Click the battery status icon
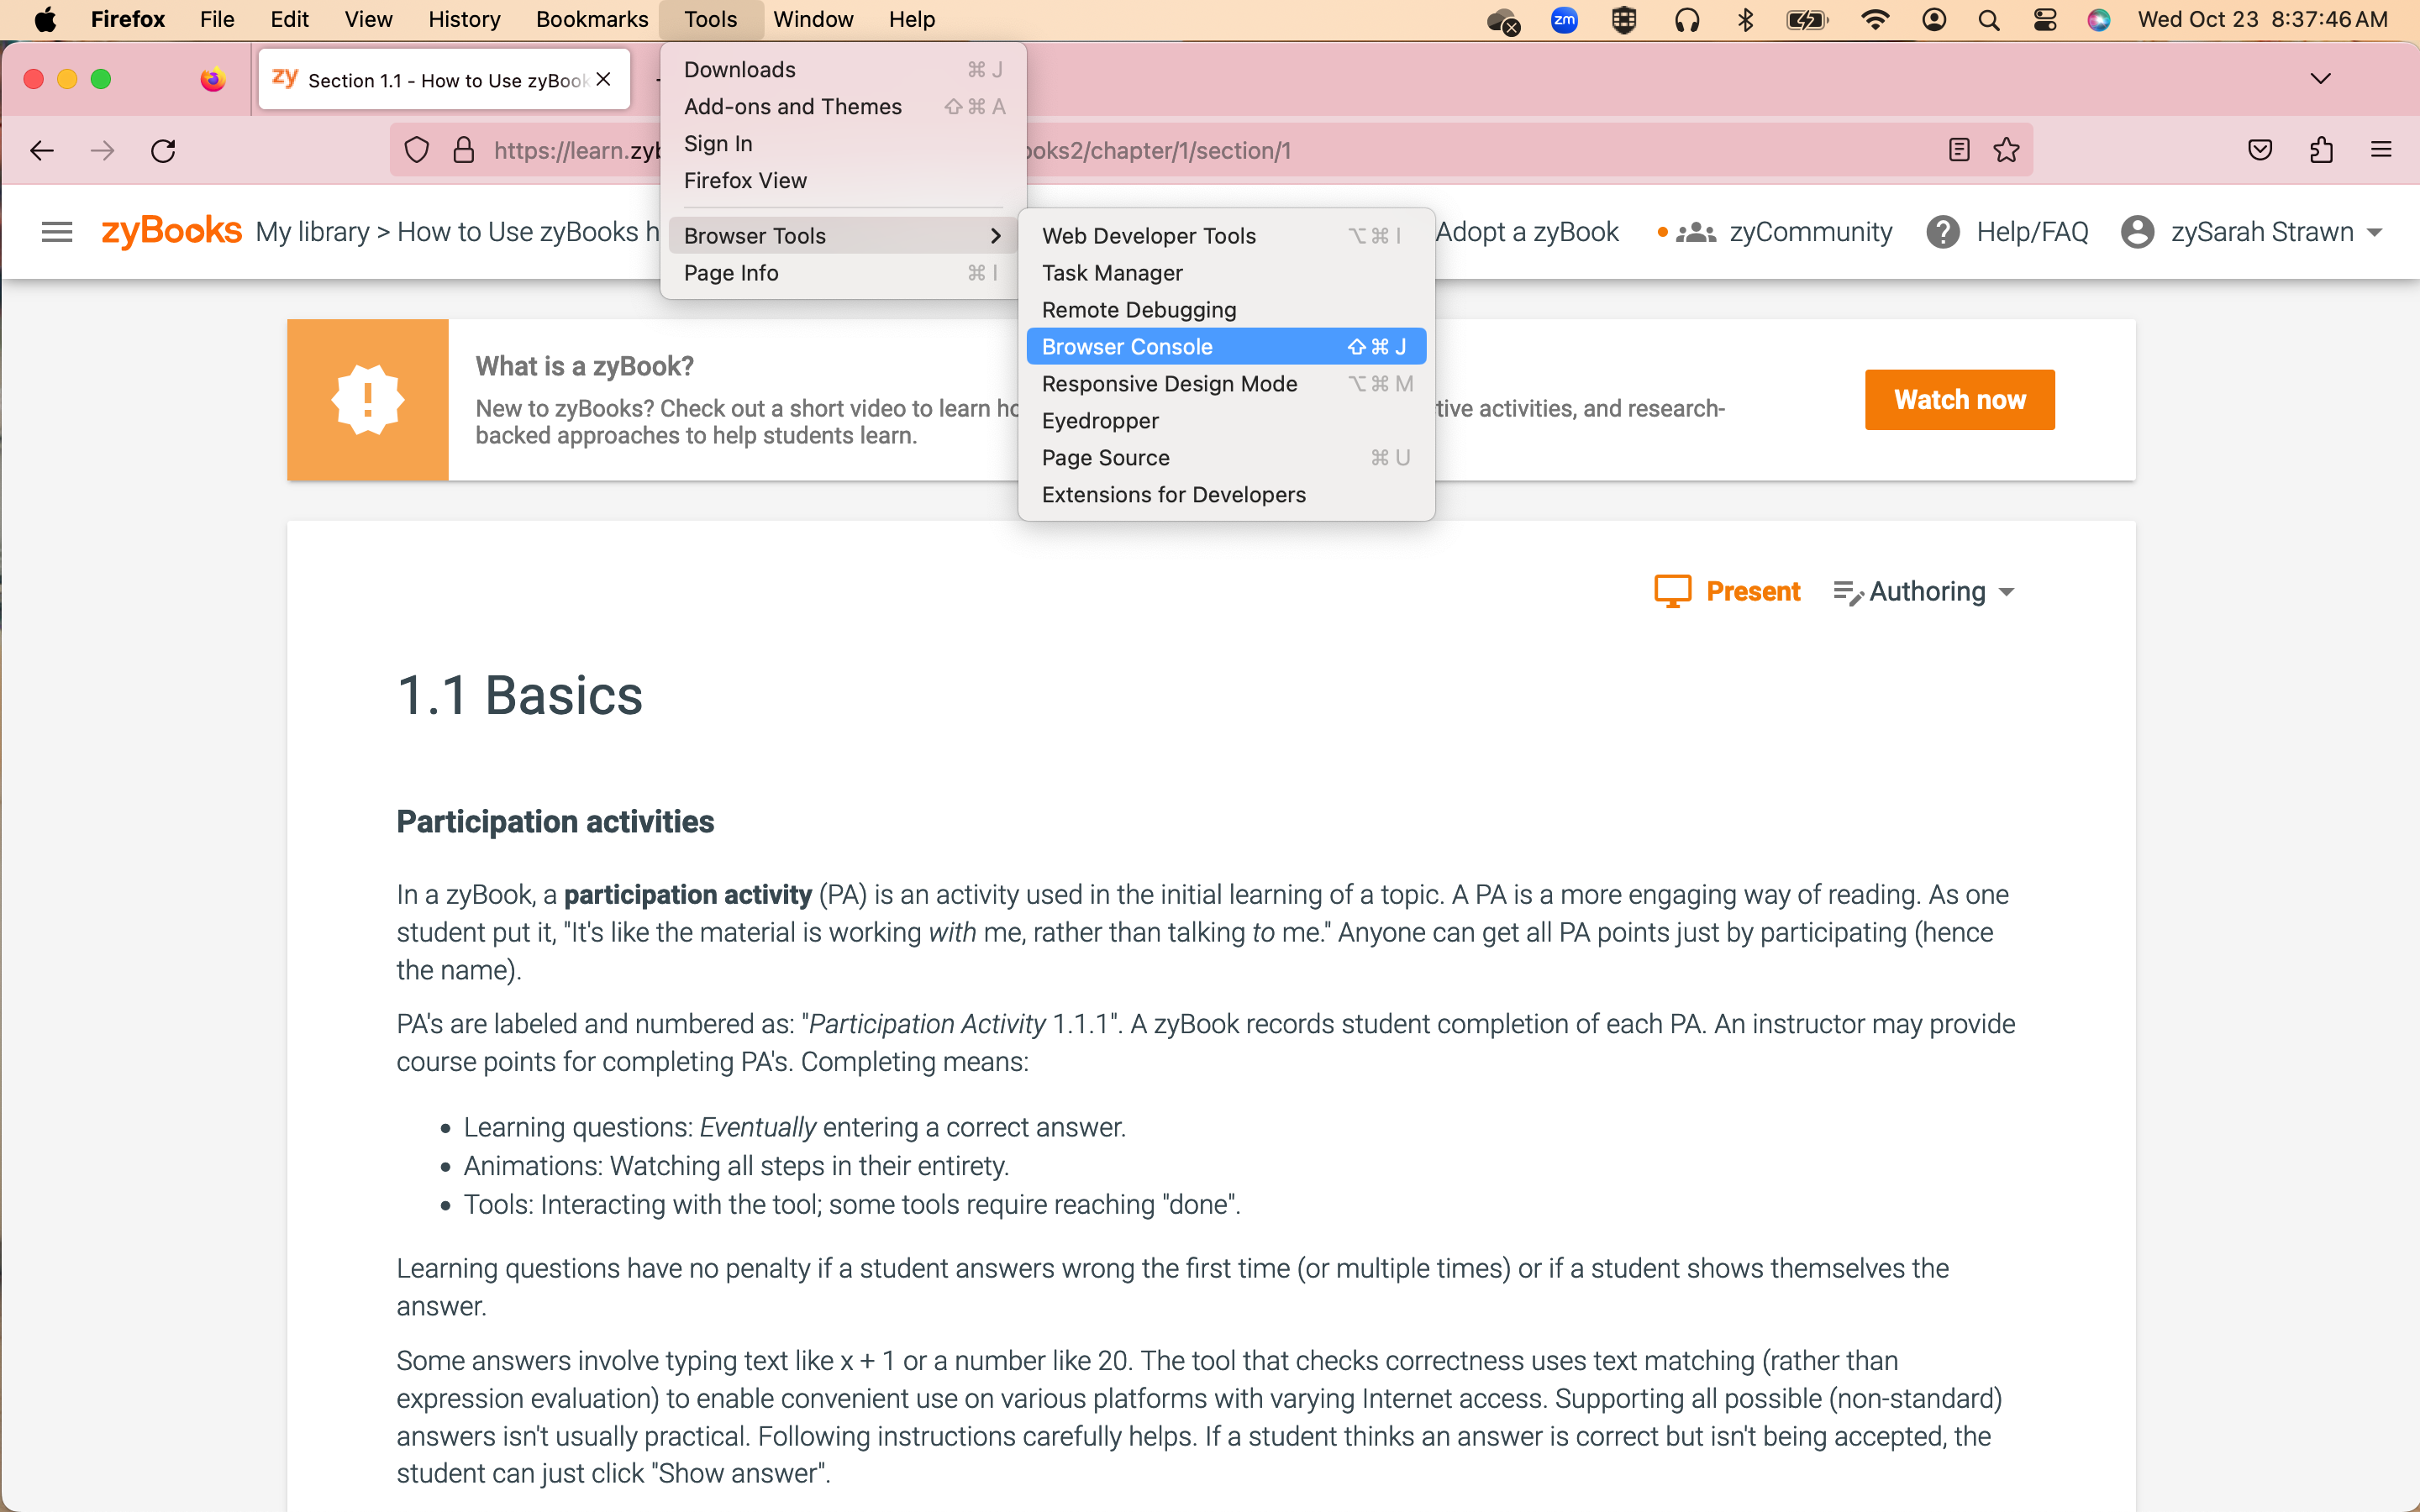Image resolution: width=2420 pixels, height=1512 pixels. [x=1807, y=19]
